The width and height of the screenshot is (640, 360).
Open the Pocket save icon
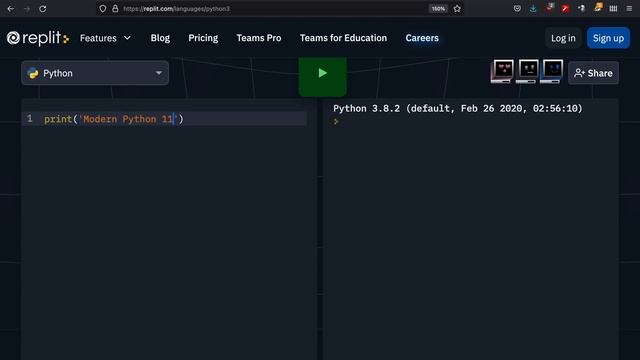click(517, 9)
